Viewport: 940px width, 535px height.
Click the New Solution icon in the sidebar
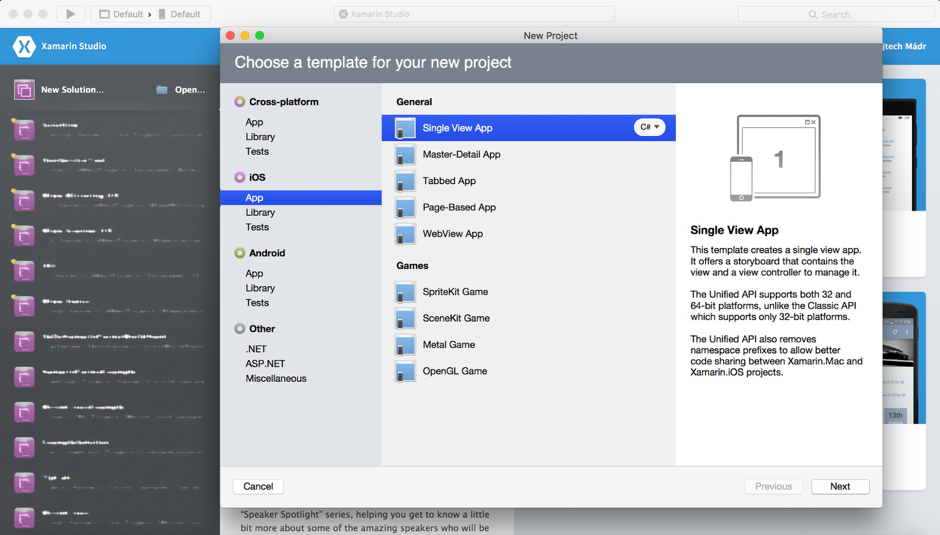point(24,90)
